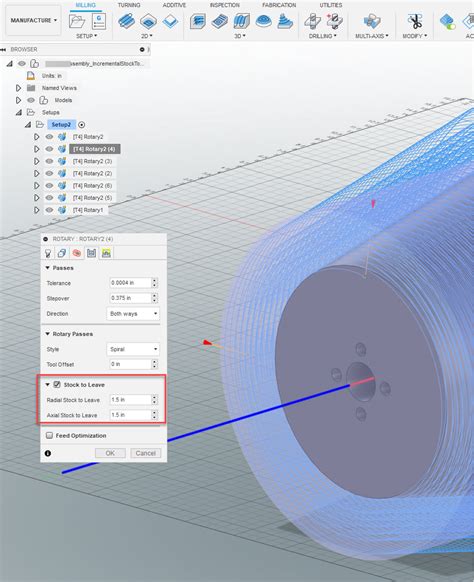Enable the Feed Optimization checkbox
474x582 pixels.
coord(49,435)
